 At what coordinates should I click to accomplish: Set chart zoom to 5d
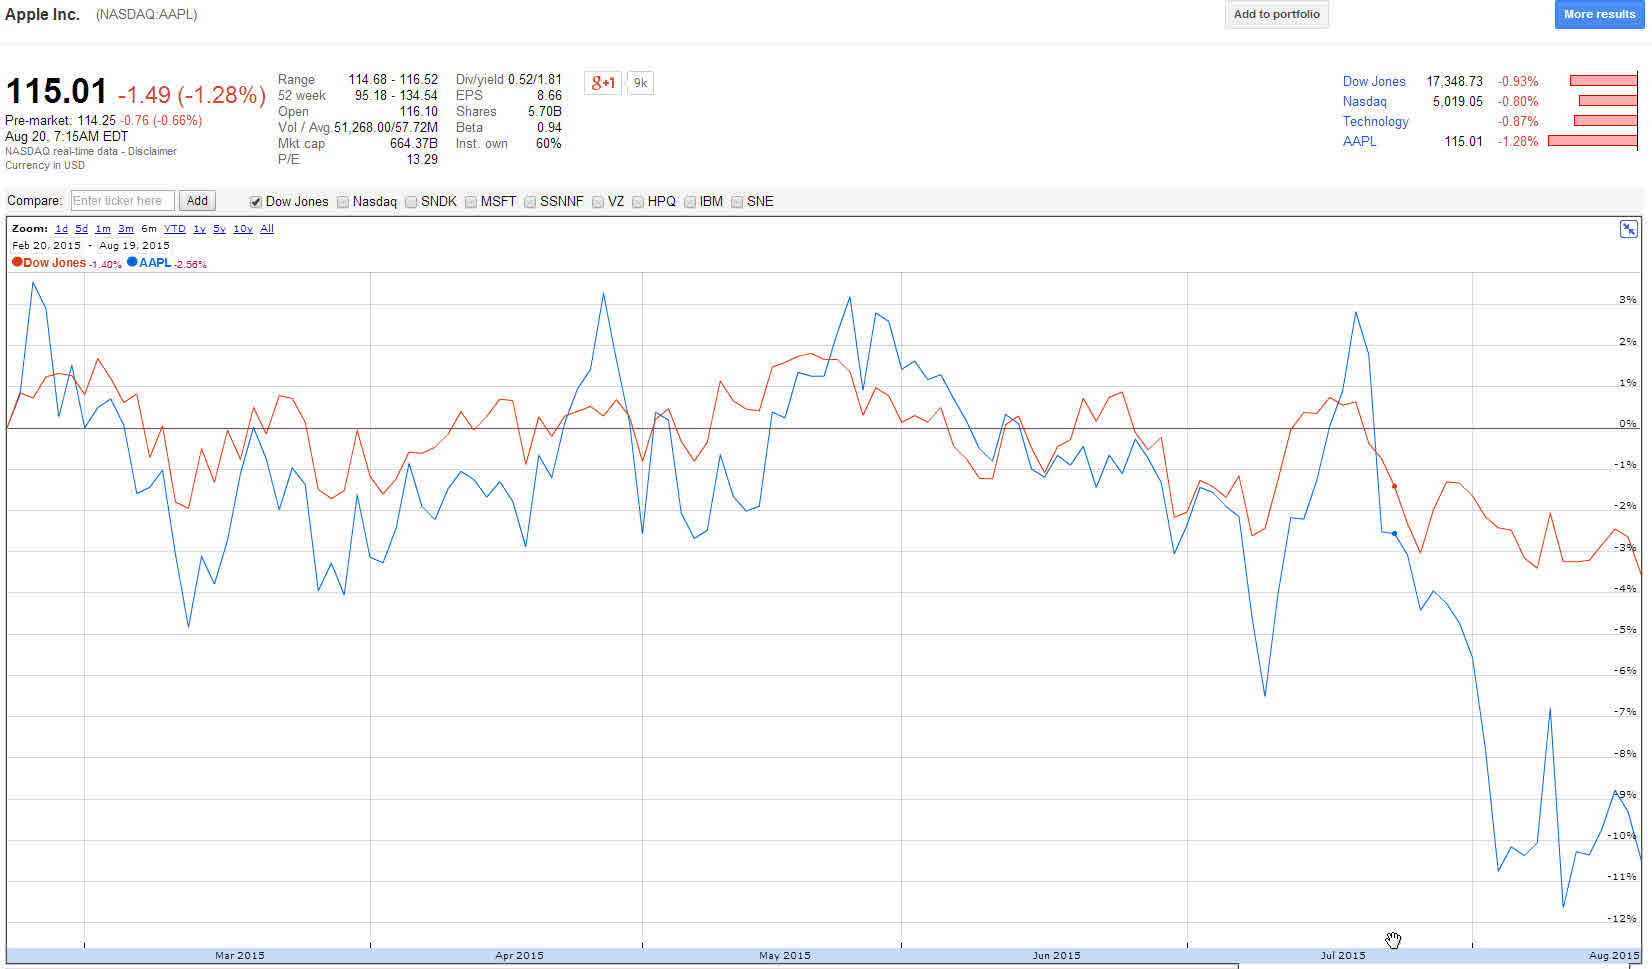[x=81, y=229]
